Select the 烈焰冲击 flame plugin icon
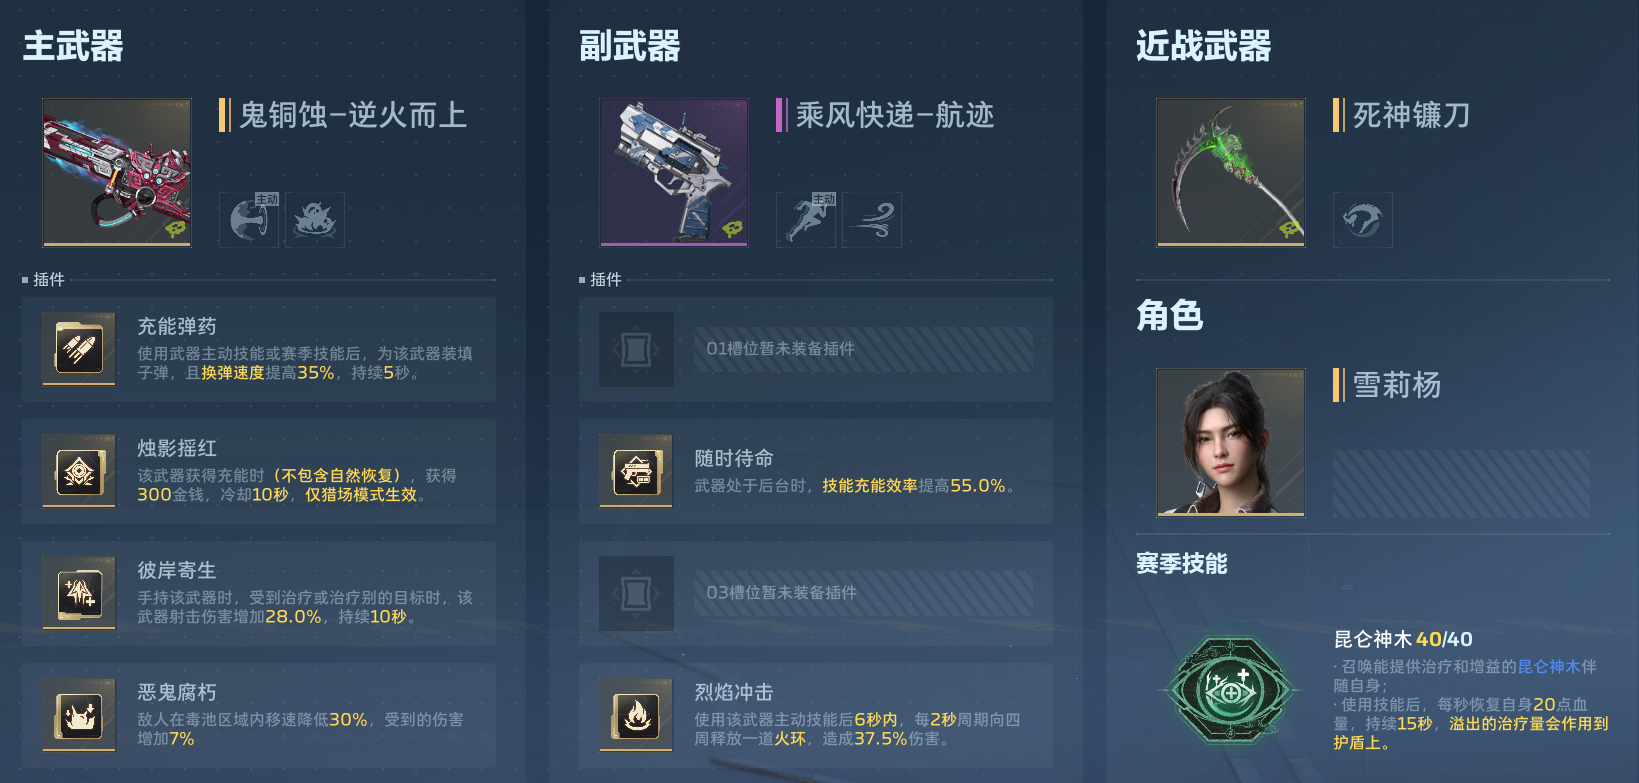This screenshot has width=1639, height=783. click(x=636, y=715)
